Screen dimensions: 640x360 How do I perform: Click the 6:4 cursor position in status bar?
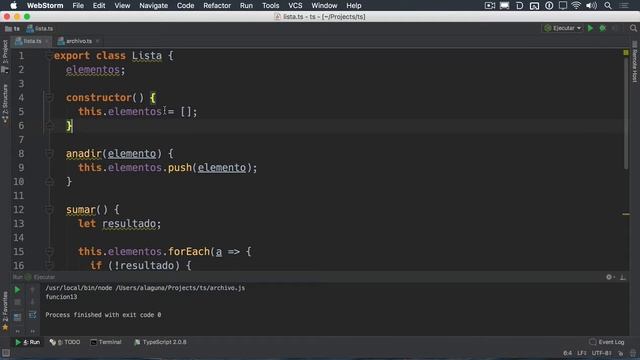click(x=567, y=353)
